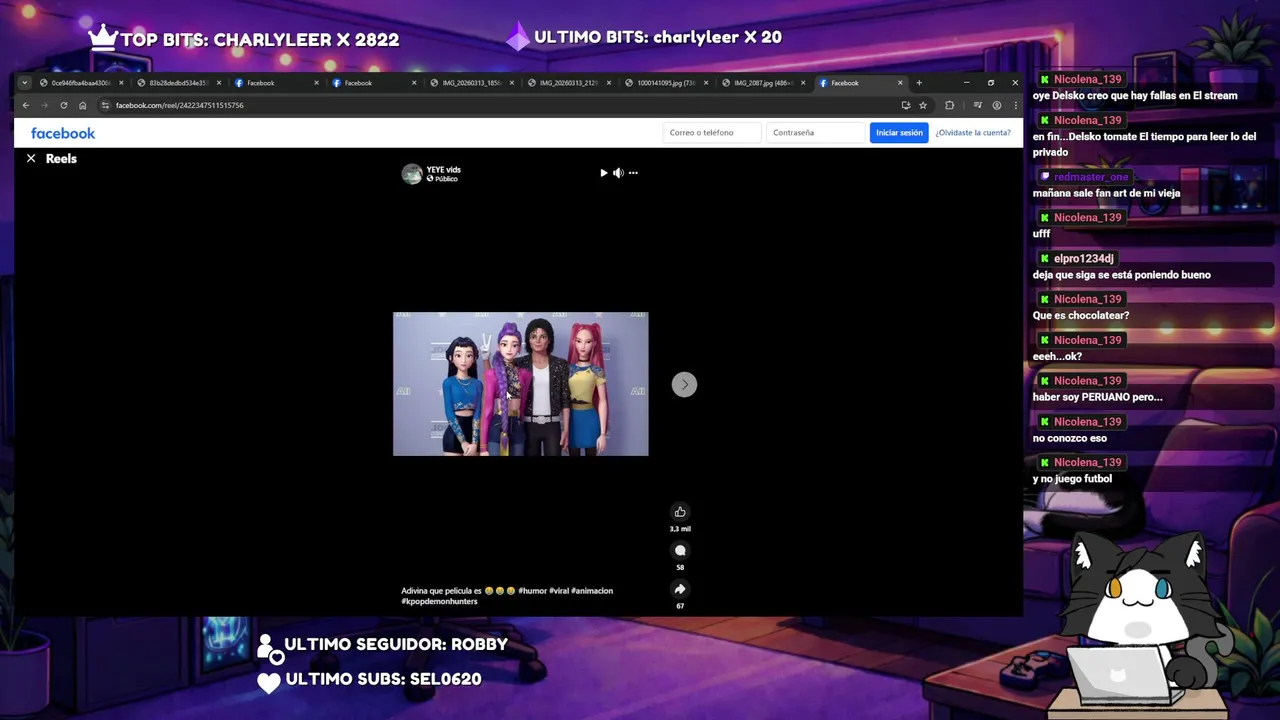
Task: Open the reel's comments bubble icon
Action: click(680, 550)
